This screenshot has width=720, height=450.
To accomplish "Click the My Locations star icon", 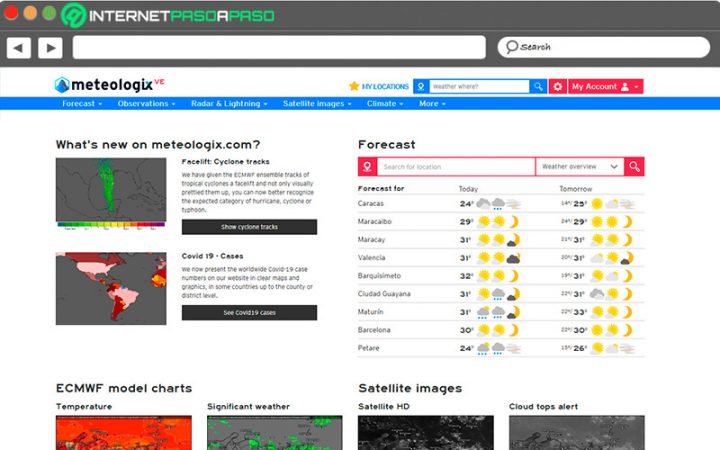I will pyautogui.click(x=354, y=86).
